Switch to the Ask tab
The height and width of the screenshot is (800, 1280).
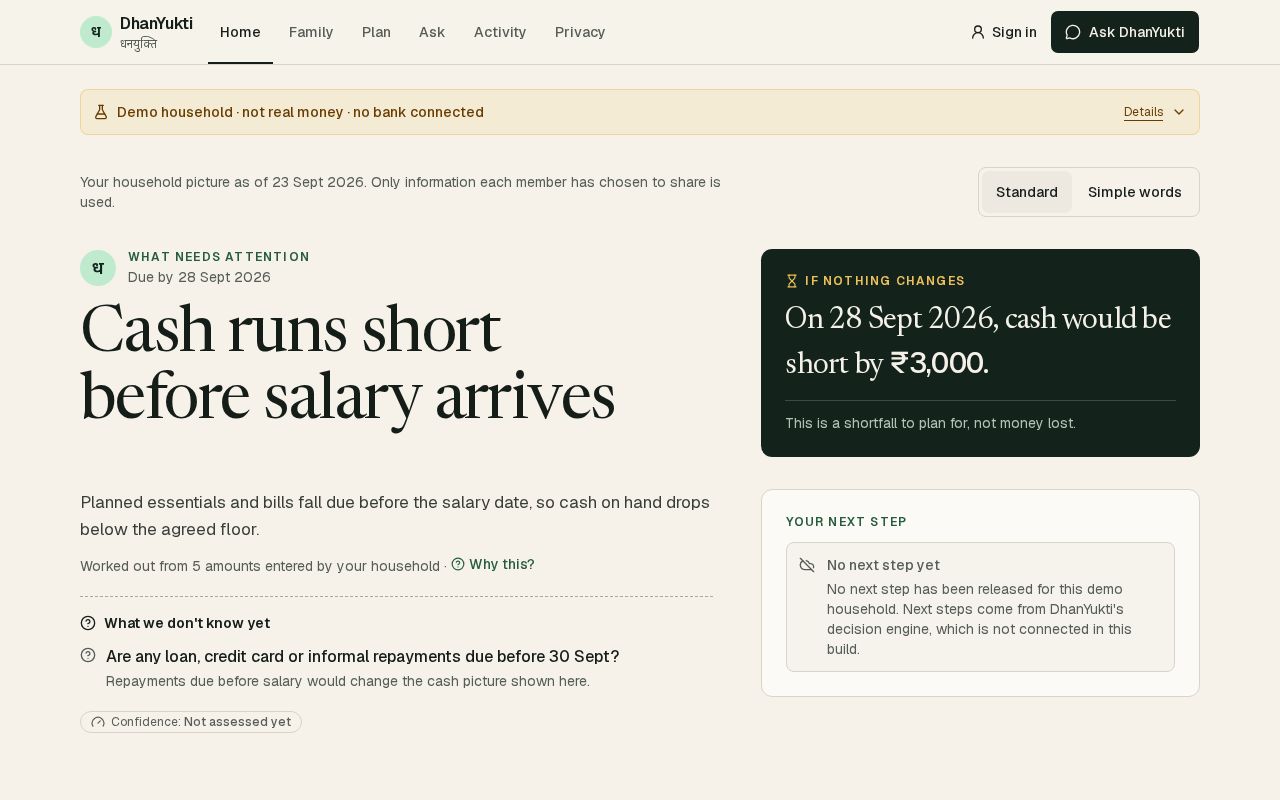pyautogui.click(x=432, y=32)
